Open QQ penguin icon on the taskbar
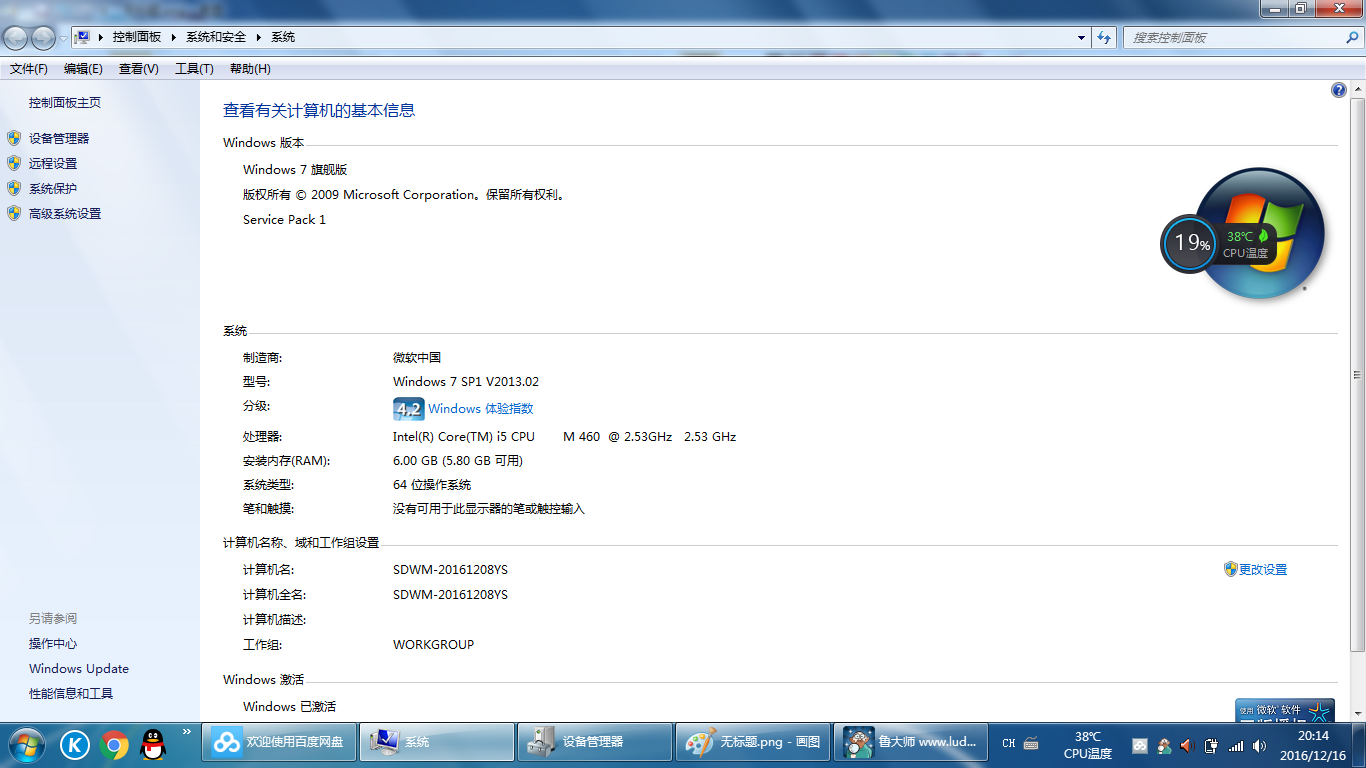 click(x=153, y=744)
